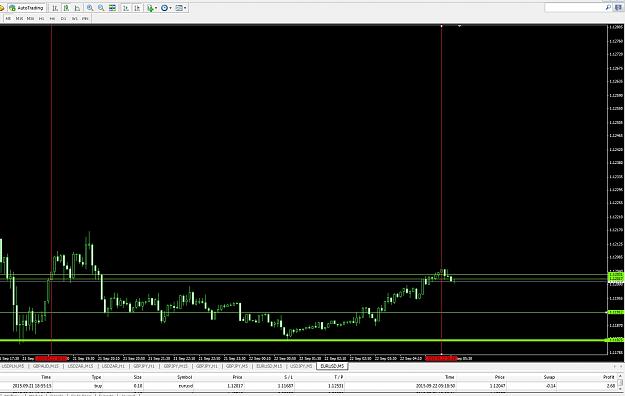
Task: Switch chart to candlesticks mode
Action: [66, 8]
